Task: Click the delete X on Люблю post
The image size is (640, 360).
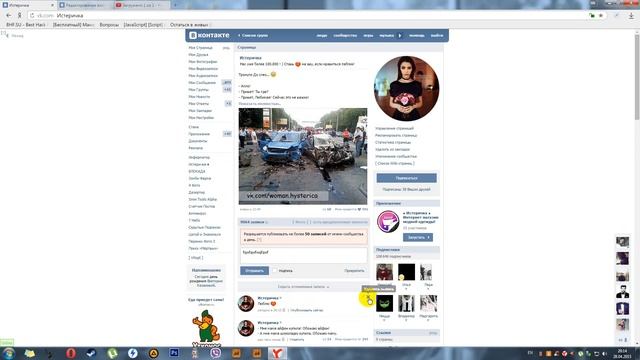Action: click(x=367, y=297)
